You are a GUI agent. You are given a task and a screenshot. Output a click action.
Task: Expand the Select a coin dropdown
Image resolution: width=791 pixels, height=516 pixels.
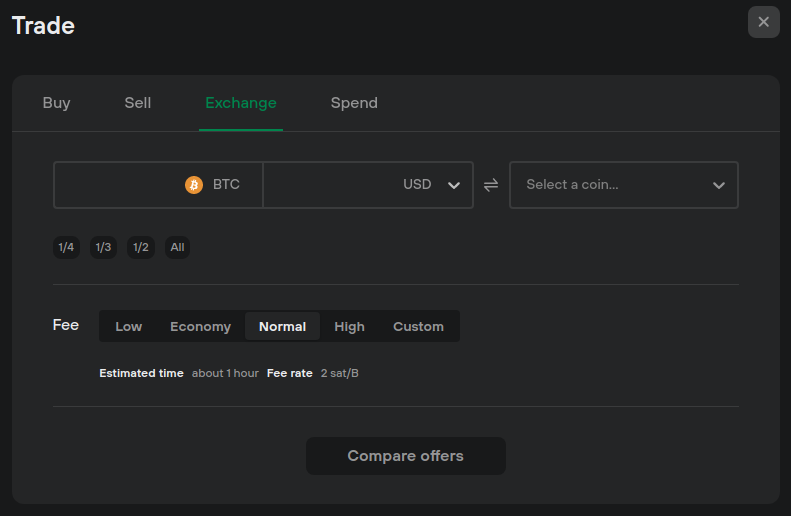coord(624,185)
